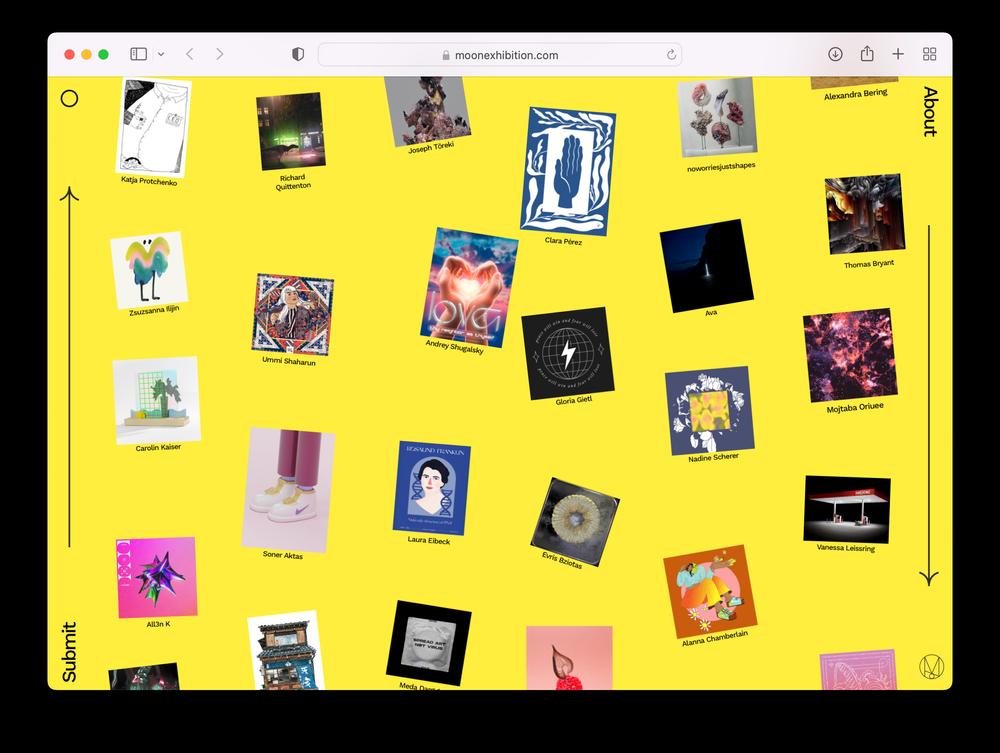Toggle the Safari sidebar button

coord(138,54)
